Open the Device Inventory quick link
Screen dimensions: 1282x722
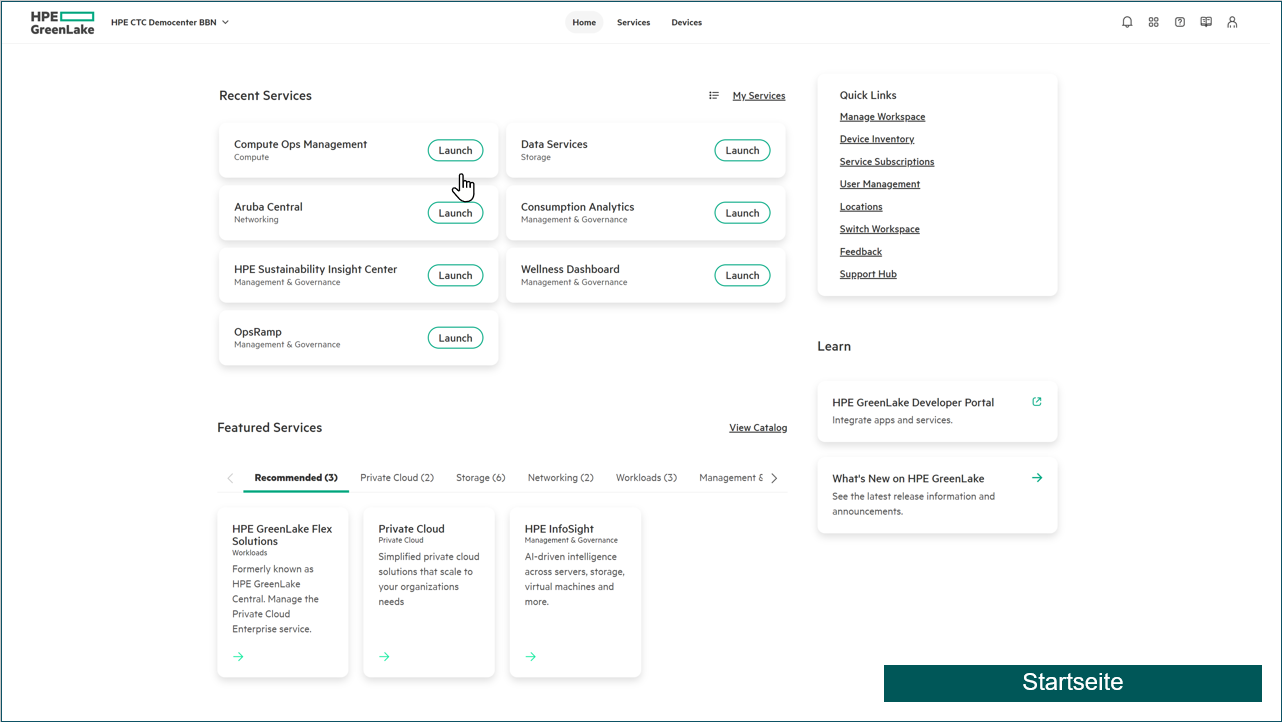[877, 139]
